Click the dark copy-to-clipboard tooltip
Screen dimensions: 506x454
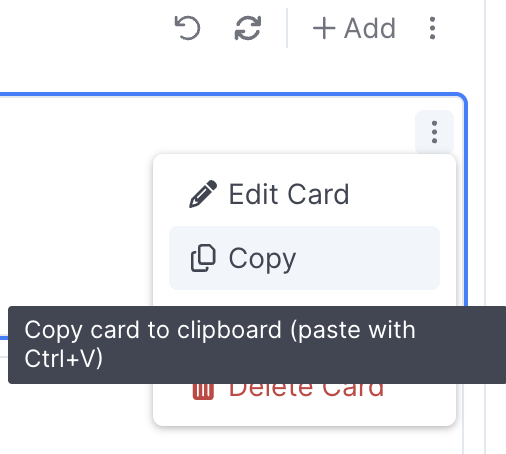[257, 345]
